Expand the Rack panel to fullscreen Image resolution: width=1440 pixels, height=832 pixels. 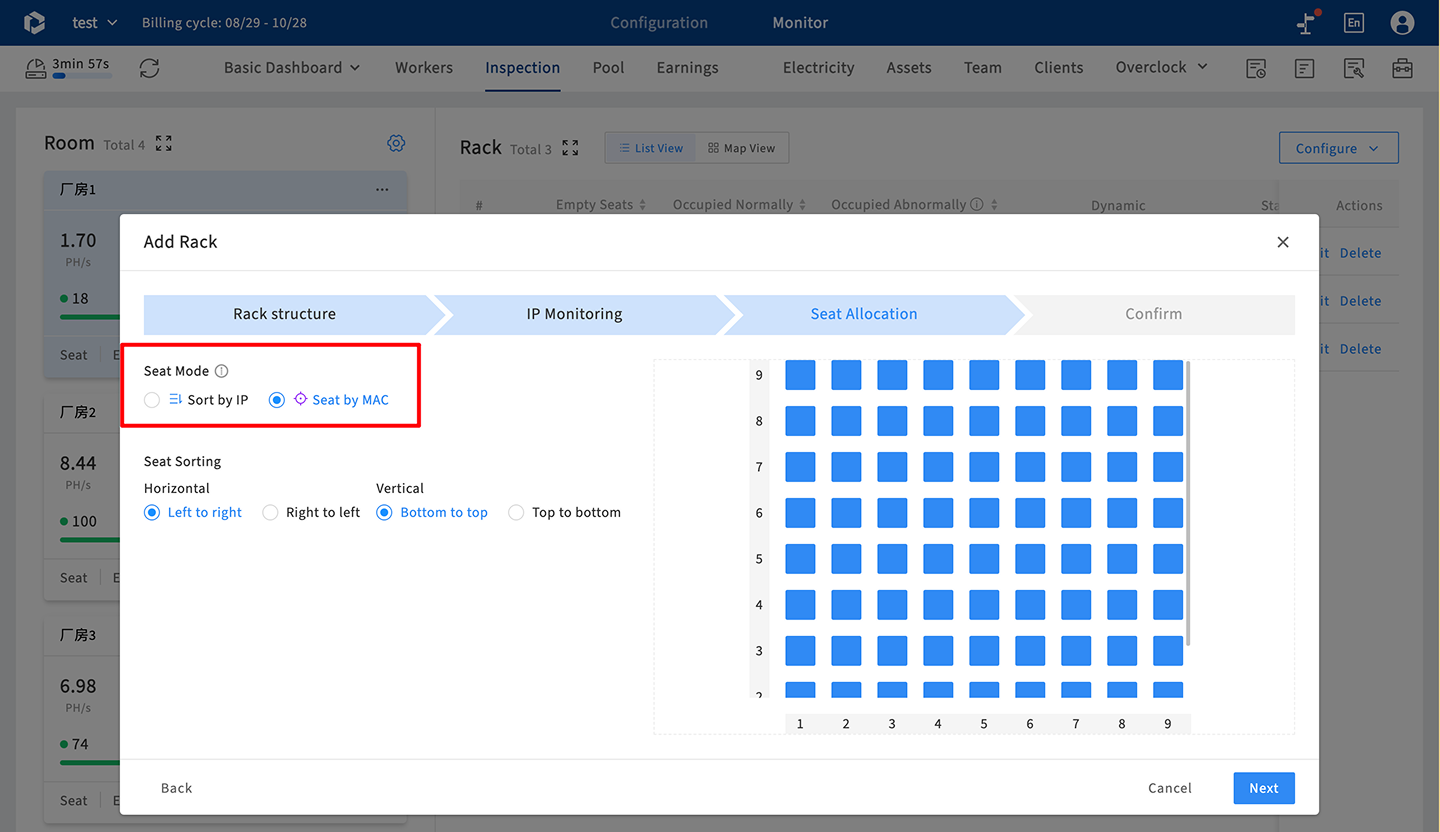click(570, 148)
